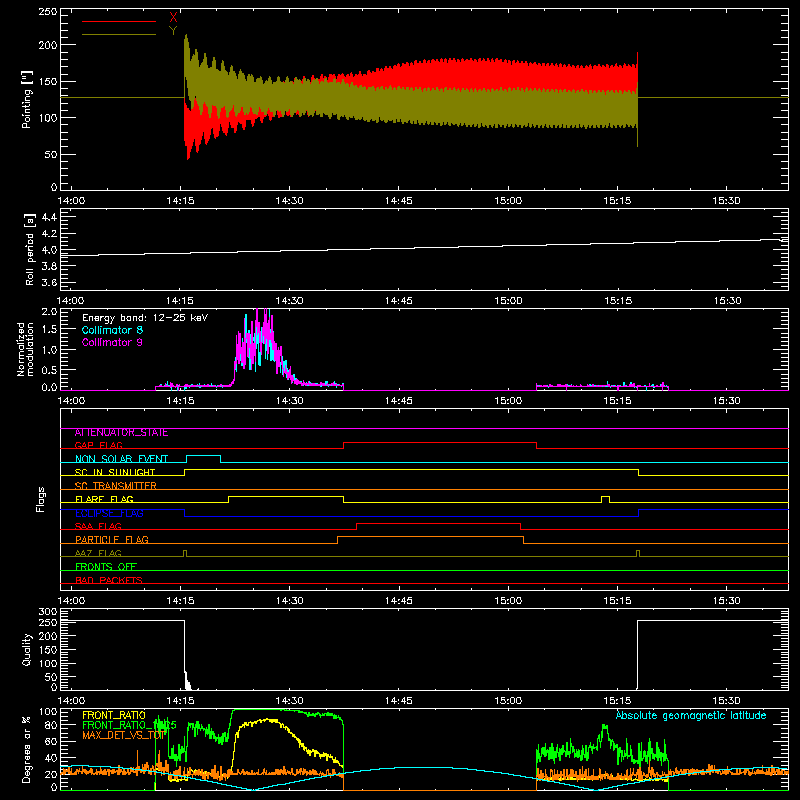The height and width of the screenshot is (800, 800).
Task: Click the yellow FRONT_RATIO legend entry
Action: tap(114, 715)
